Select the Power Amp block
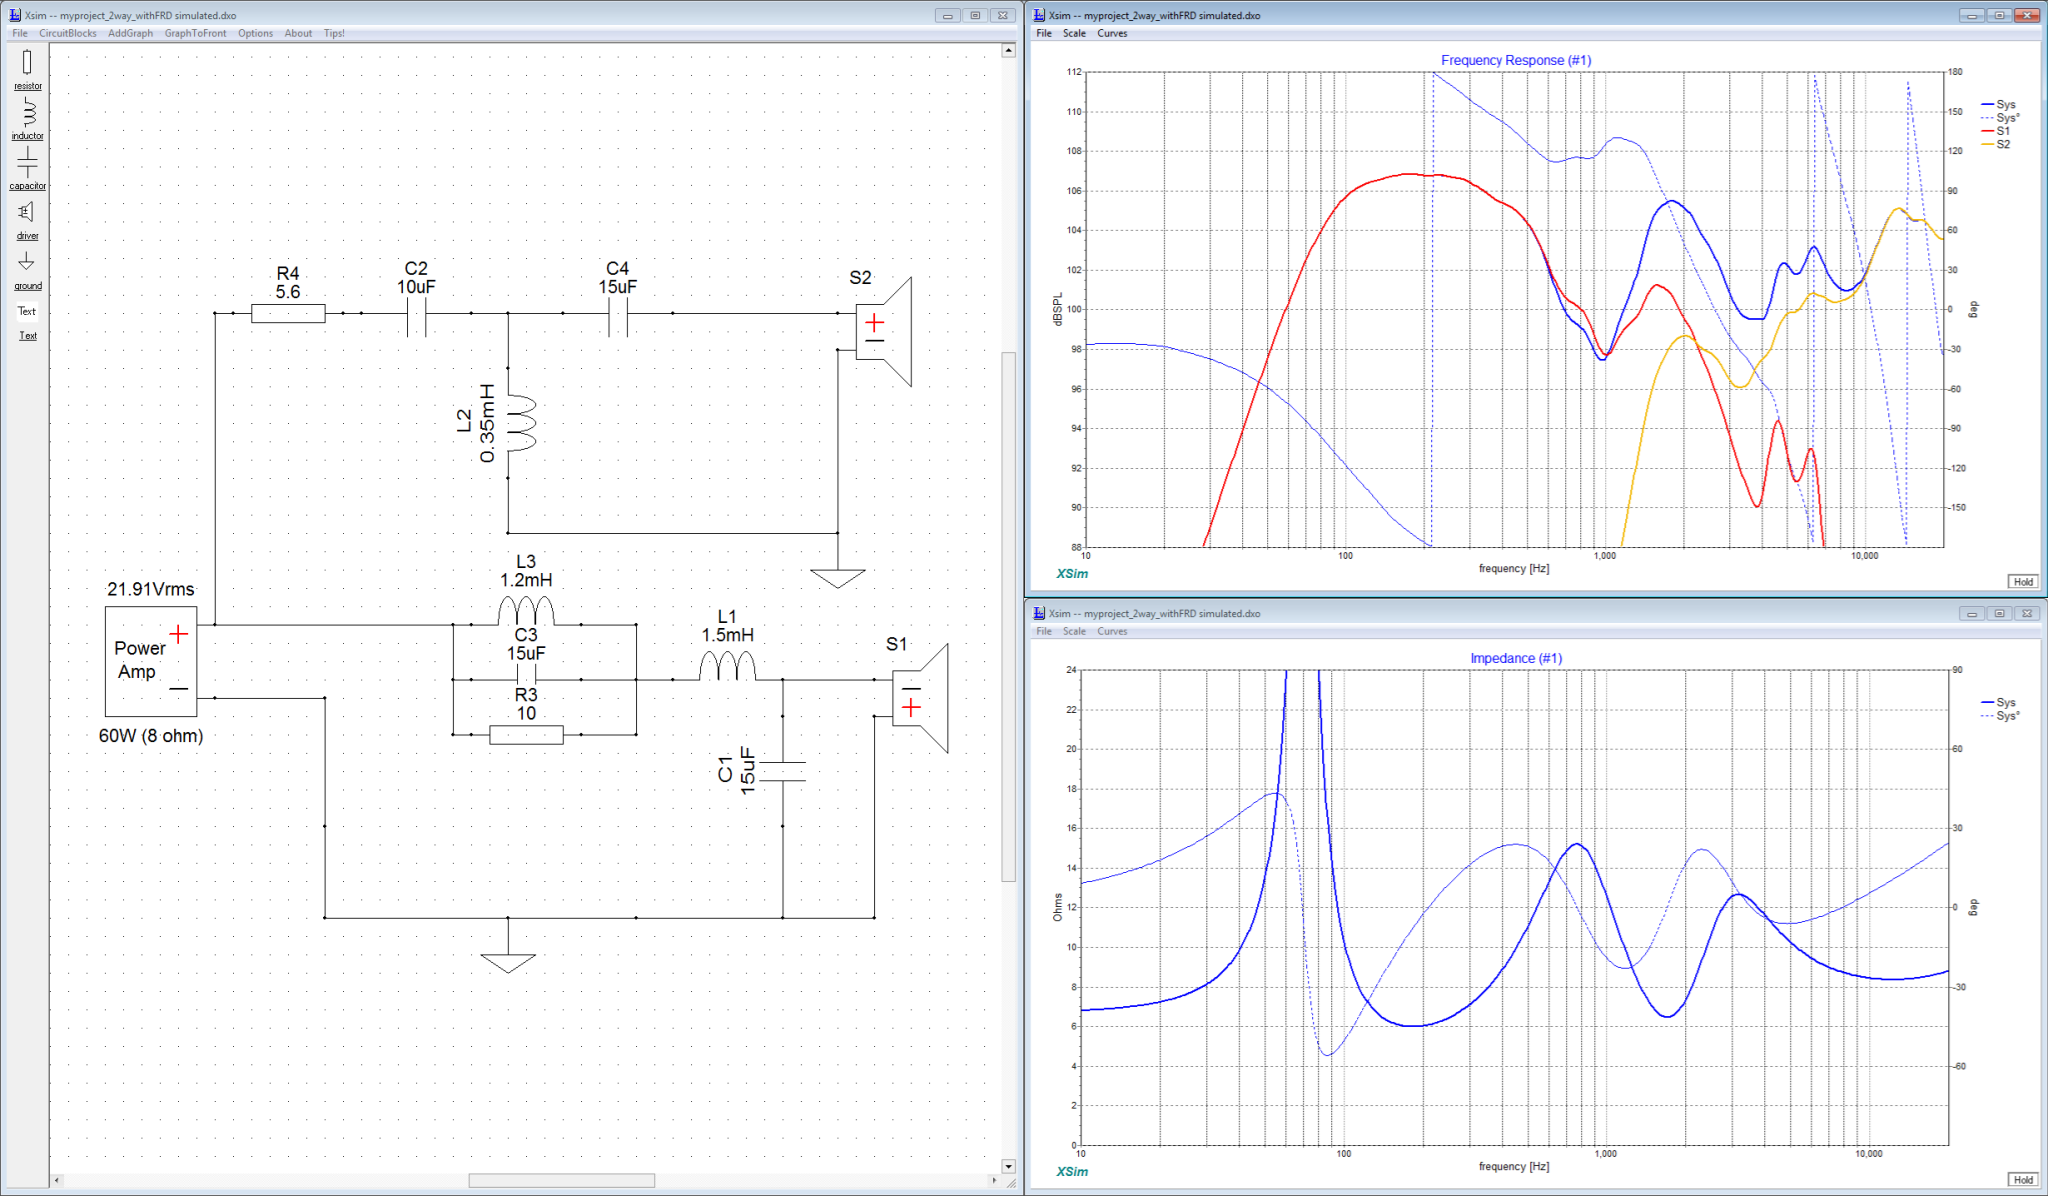 pos(151,661)
